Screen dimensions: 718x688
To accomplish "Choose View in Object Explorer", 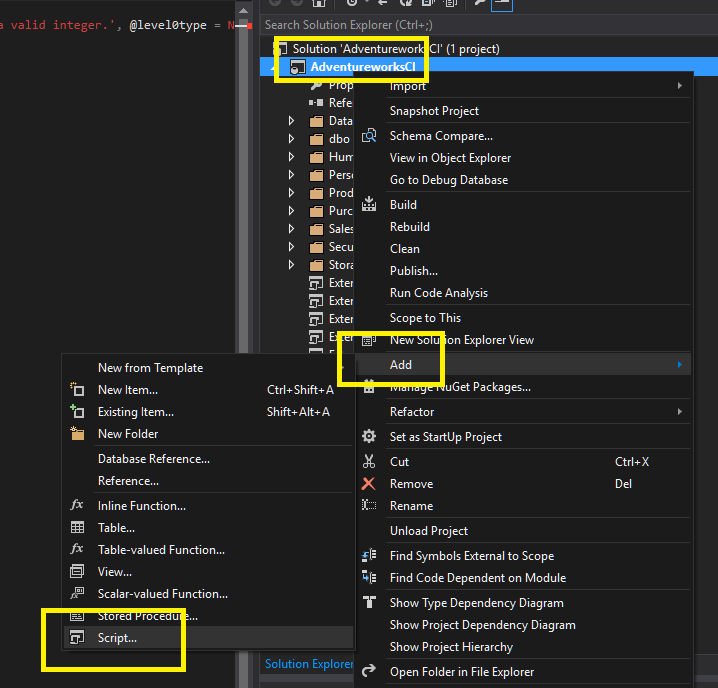I will pyautogui.click(x=450, y=158).
